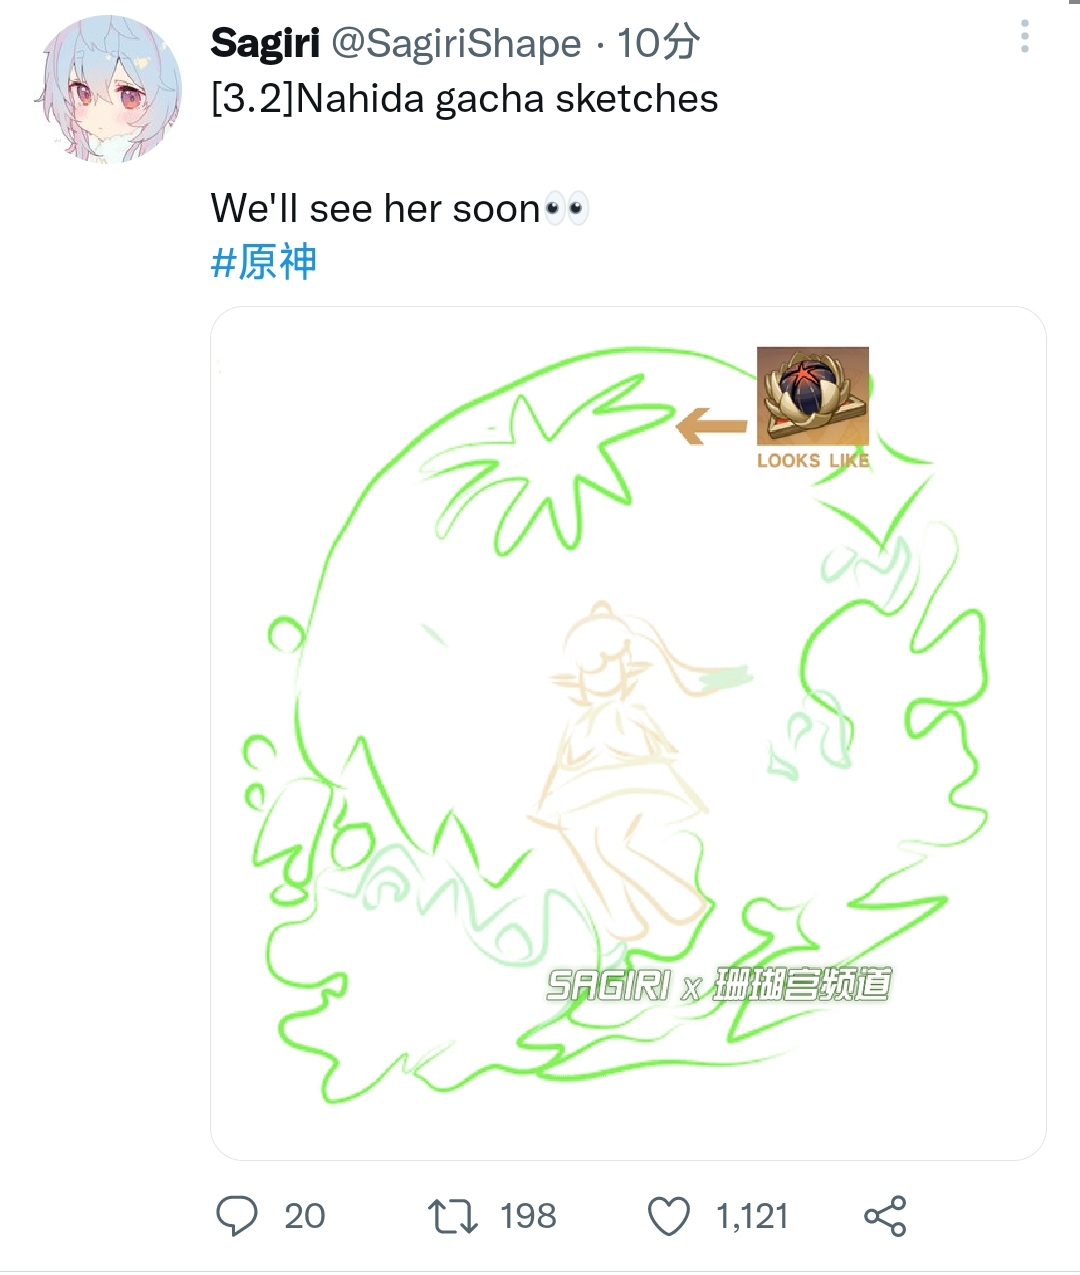
Task: Click the 10分 timestamp
Action: click(658, 43)
